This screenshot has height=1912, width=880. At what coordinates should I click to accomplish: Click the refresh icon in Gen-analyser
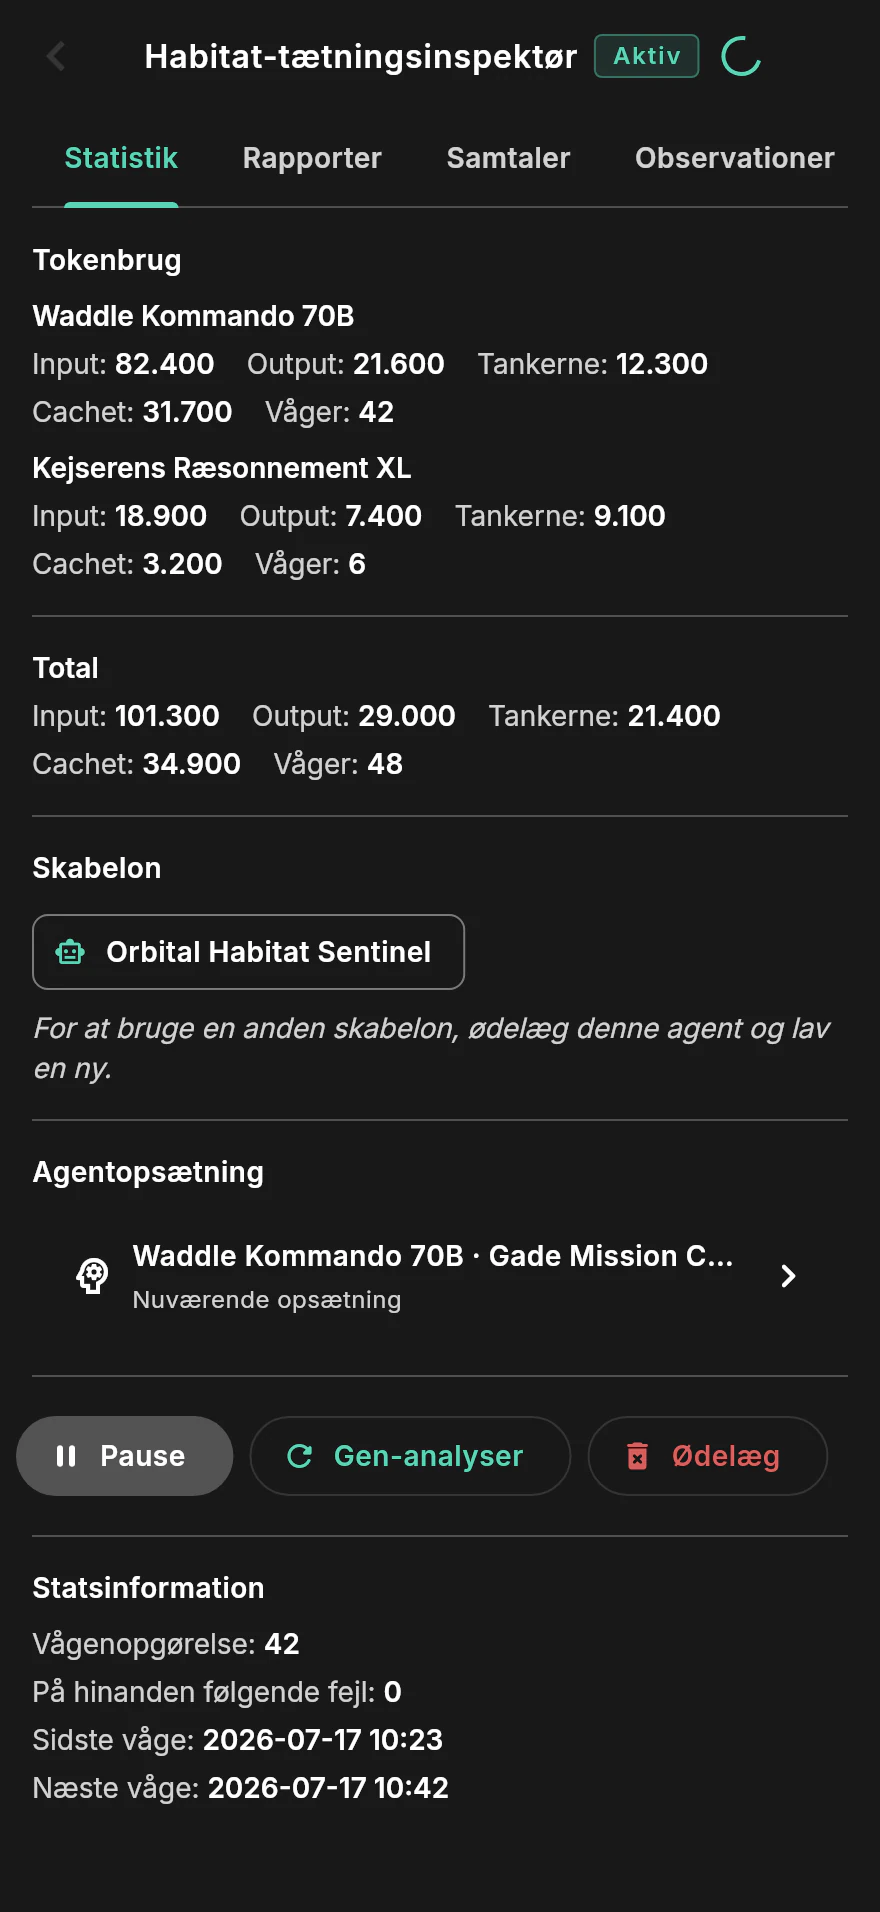coord(300,1456)
